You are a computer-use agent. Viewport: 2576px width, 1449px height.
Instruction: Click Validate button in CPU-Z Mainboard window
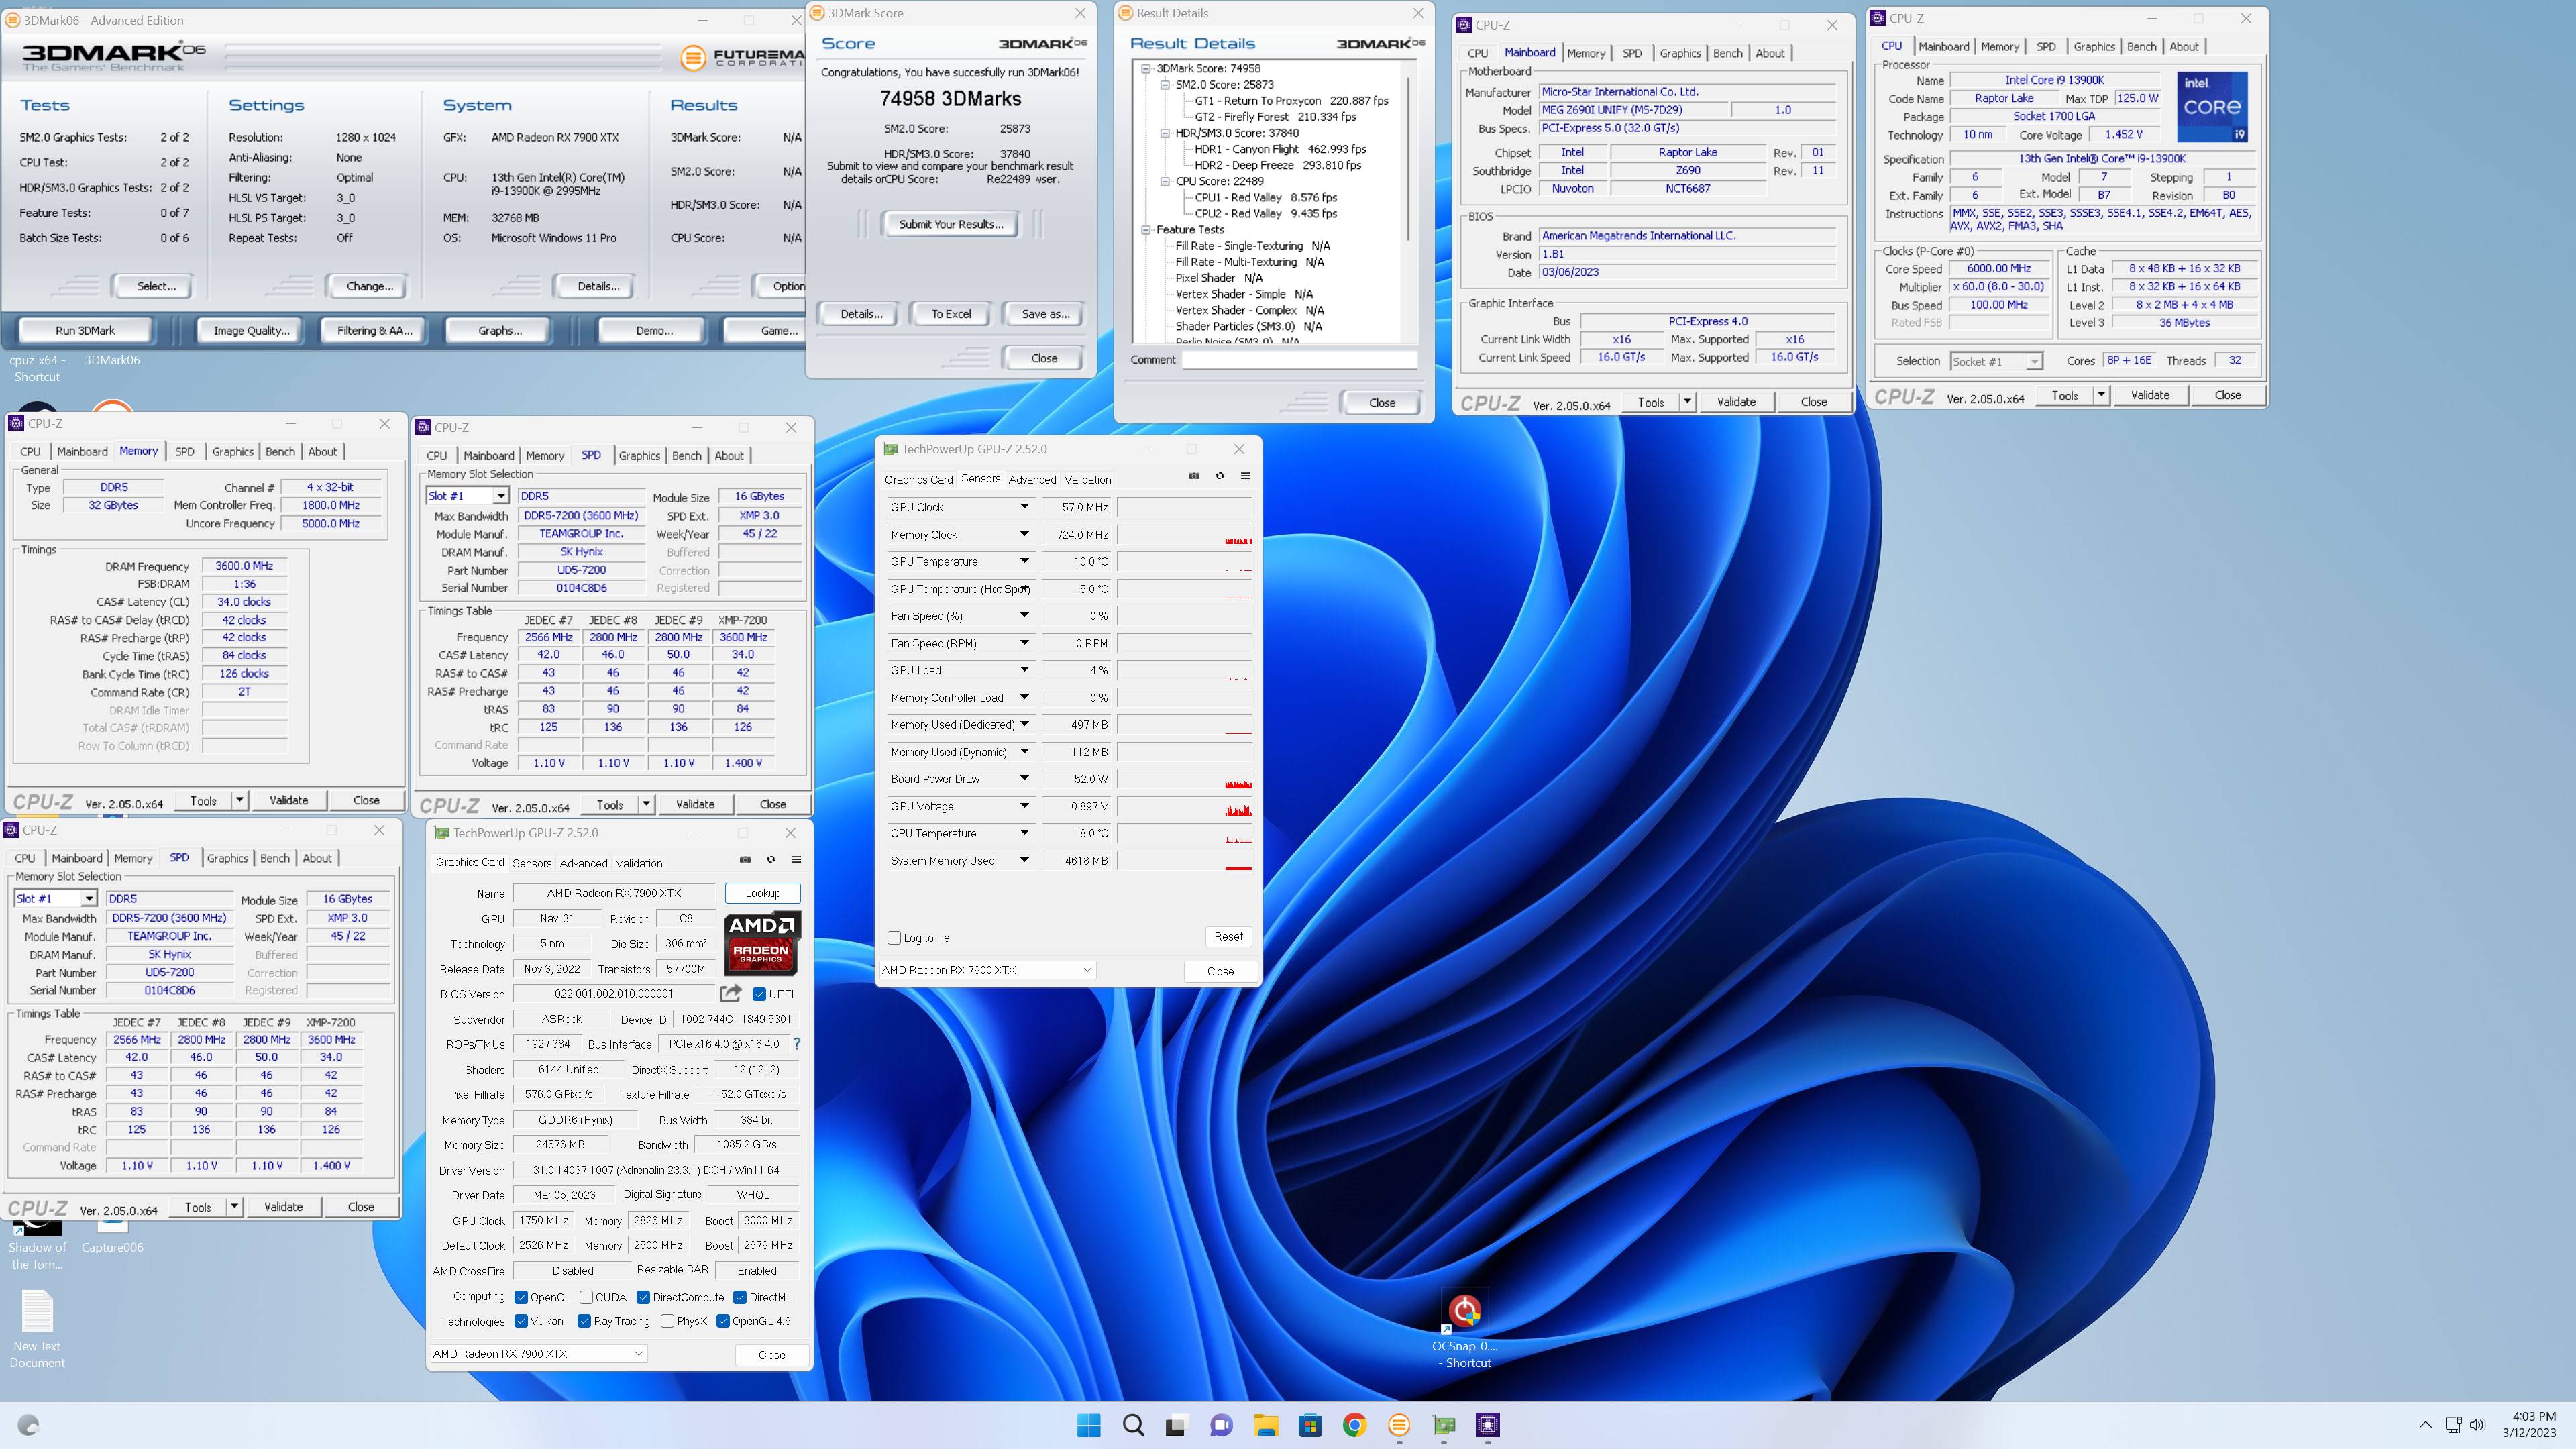(x=1736, y=402)
